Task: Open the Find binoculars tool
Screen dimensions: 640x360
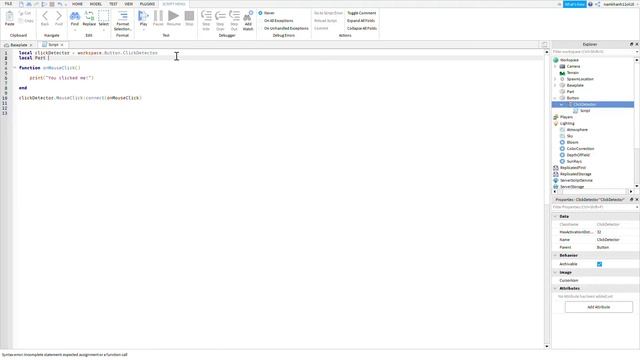Action: click(x=75, y=16)
